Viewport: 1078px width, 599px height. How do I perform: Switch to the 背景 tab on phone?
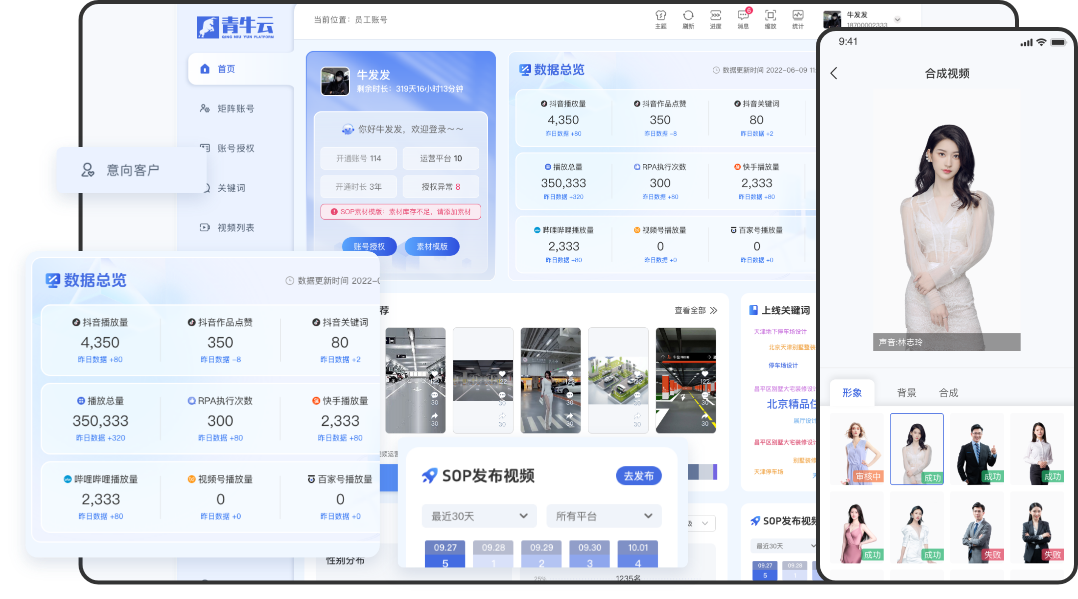coord(906,393)
